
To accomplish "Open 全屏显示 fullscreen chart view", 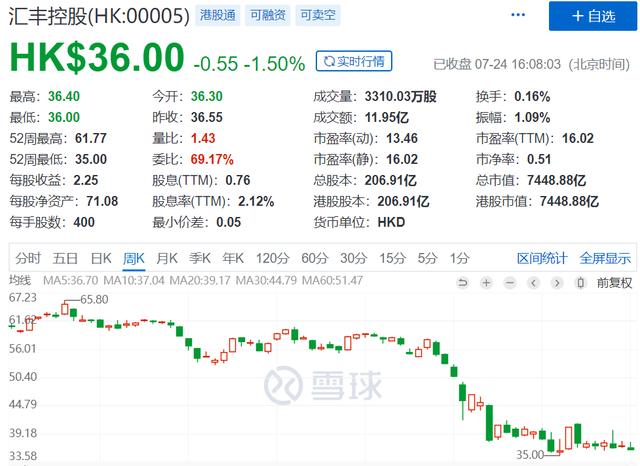I will 605,258.
